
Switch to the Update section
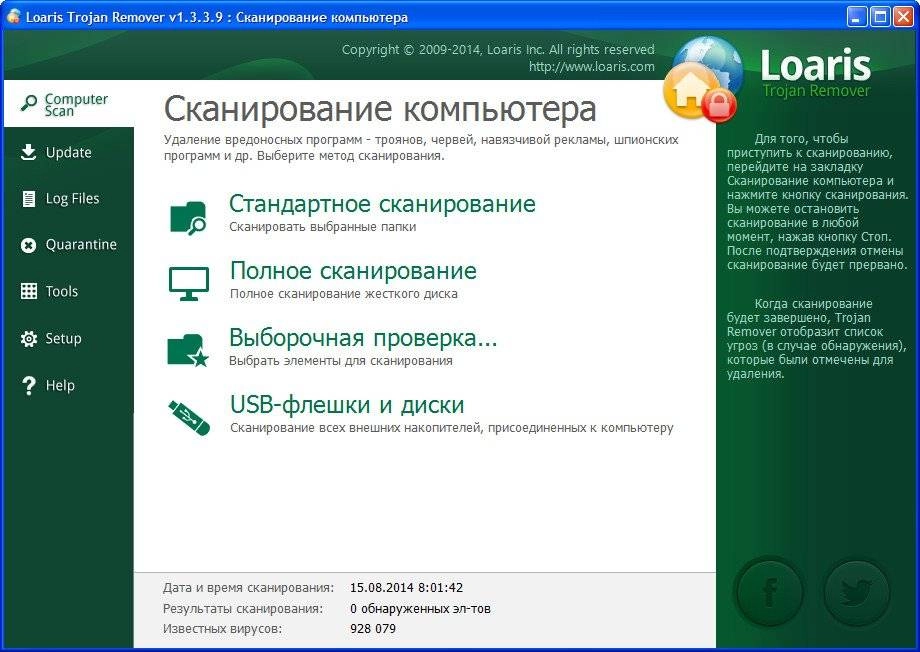(69, 153)
